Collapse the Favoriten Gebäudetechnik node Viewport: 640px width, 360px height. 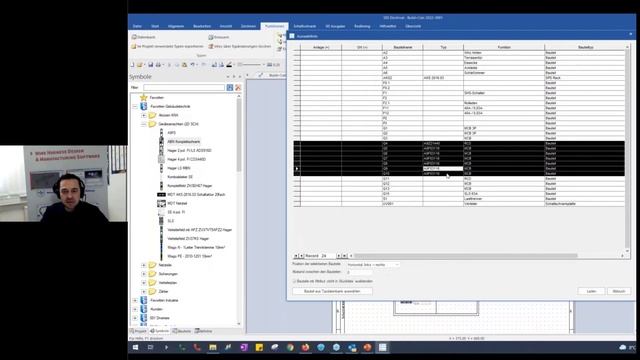tap(135, 107)
